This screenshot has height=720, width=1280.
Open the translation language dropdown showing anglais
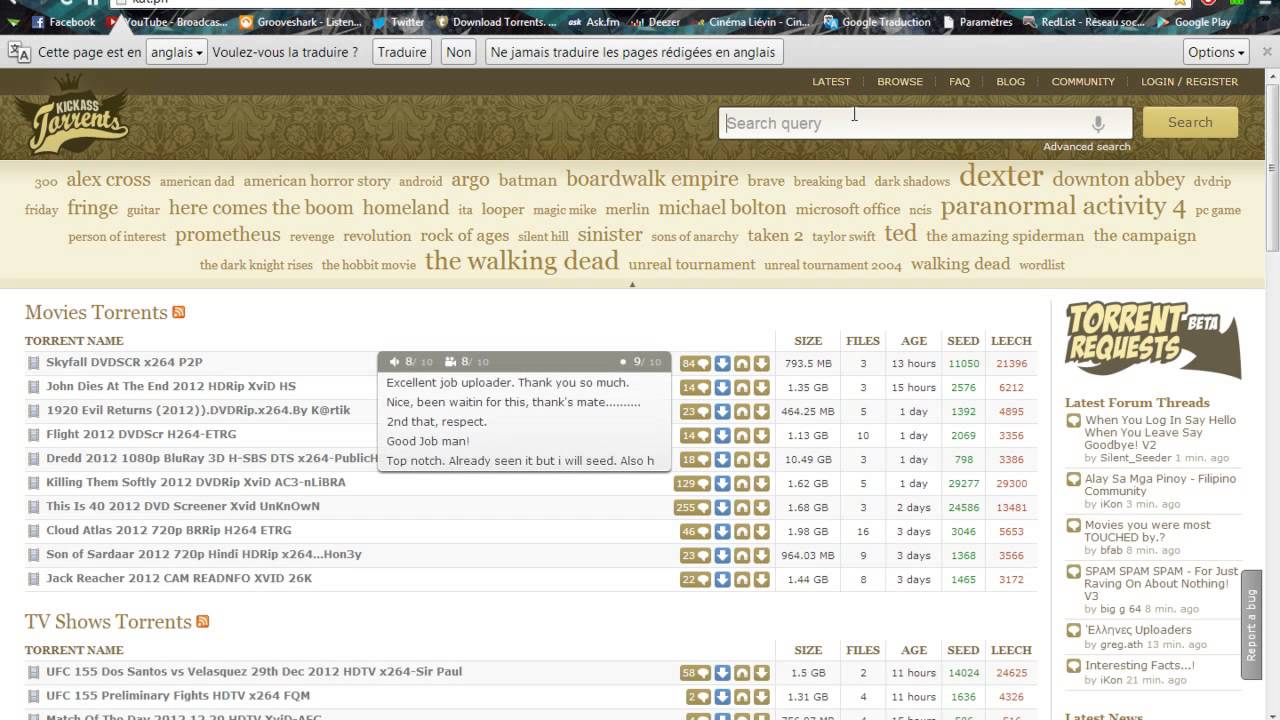pos(176,51)
